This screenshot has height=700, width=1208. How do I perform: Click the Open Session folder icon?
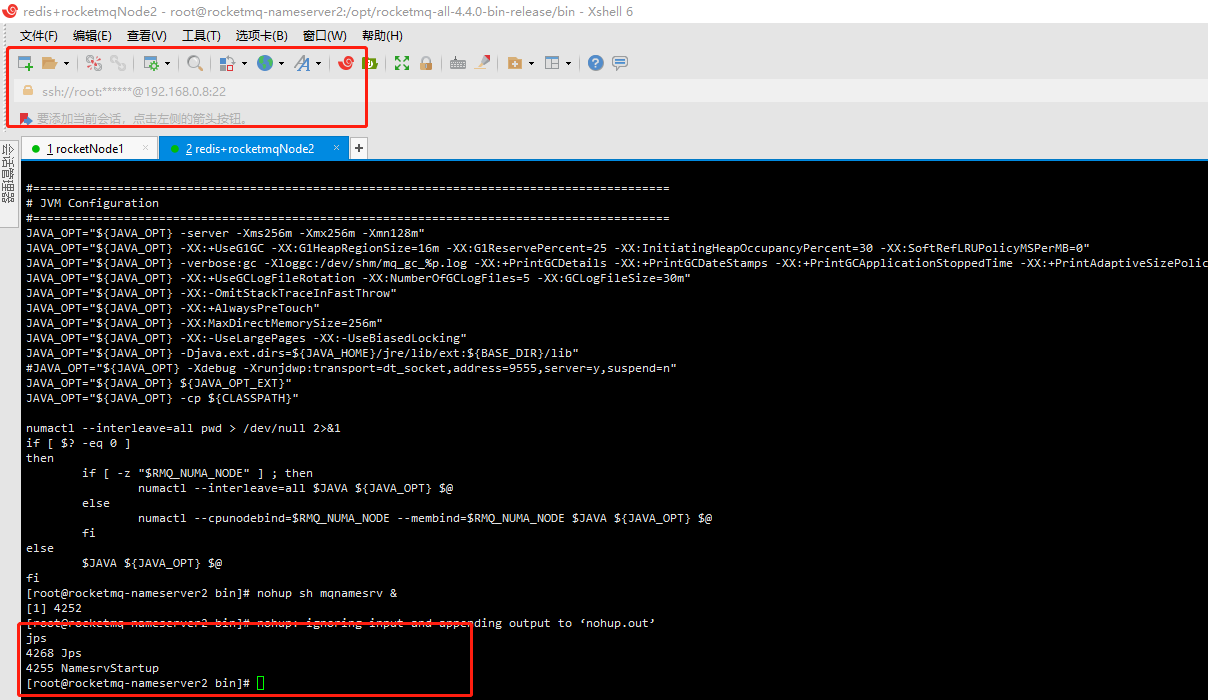(x=50, y=63)
